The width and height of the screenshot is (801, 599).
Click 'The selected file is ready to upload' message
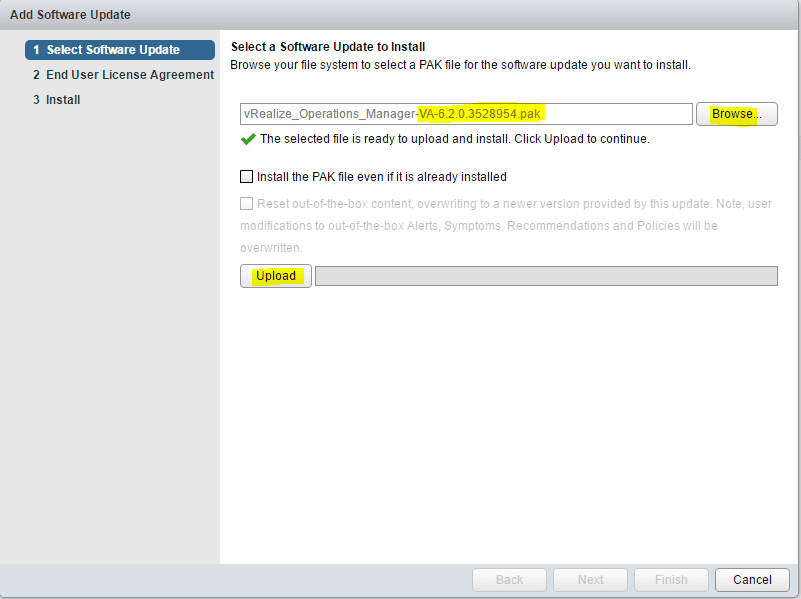coord(455,139)
